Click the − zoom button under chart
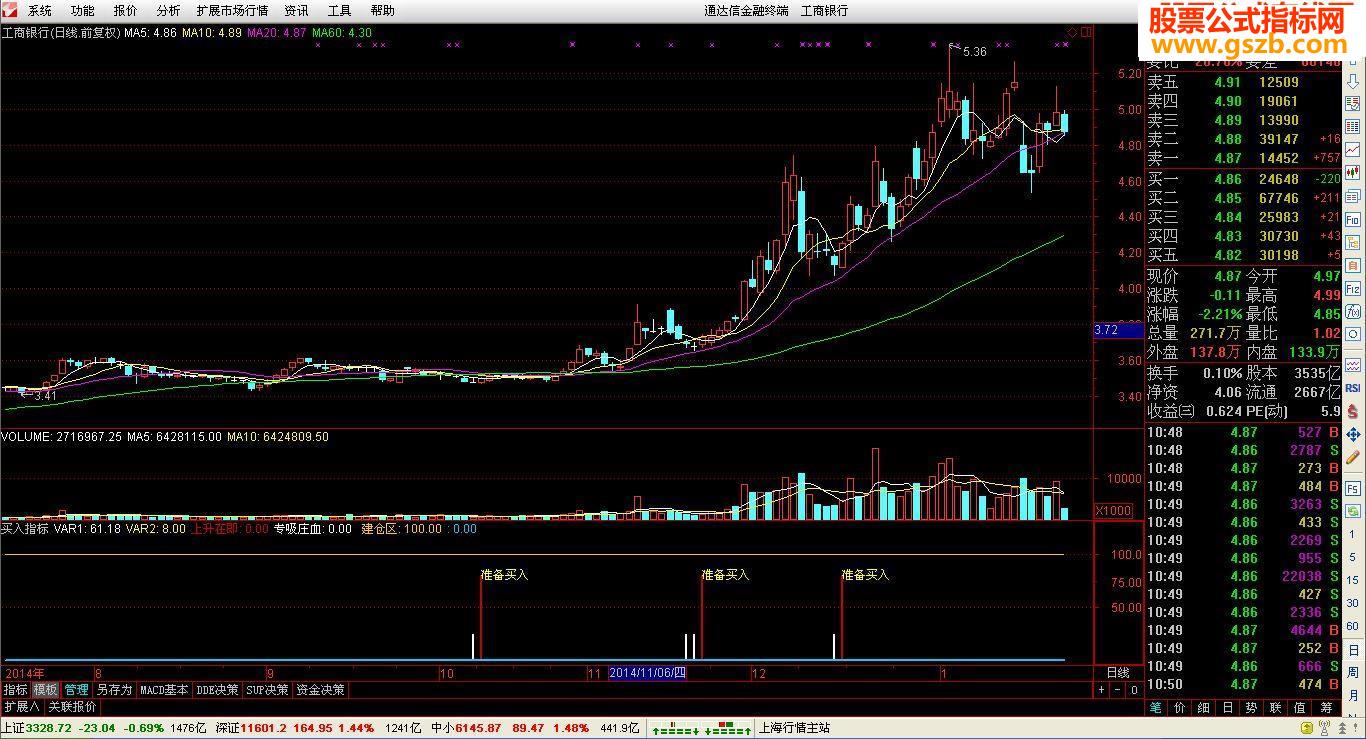Image resolution: width=1366 pixels, height=739 pixels. point(1117,690)
